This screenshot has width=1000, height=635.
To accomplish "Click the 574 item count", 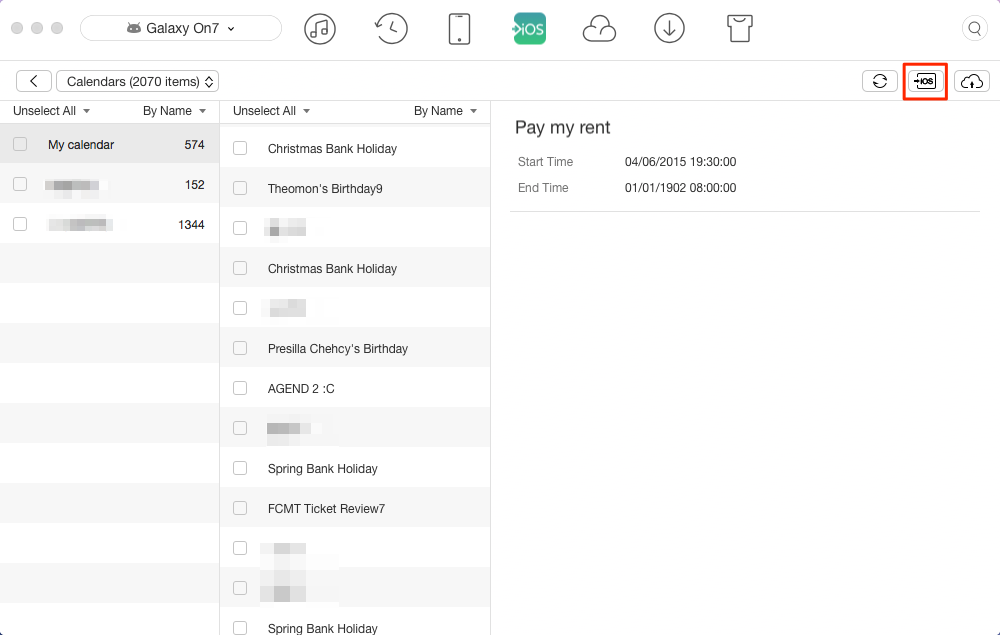I will tap(195, 145).
